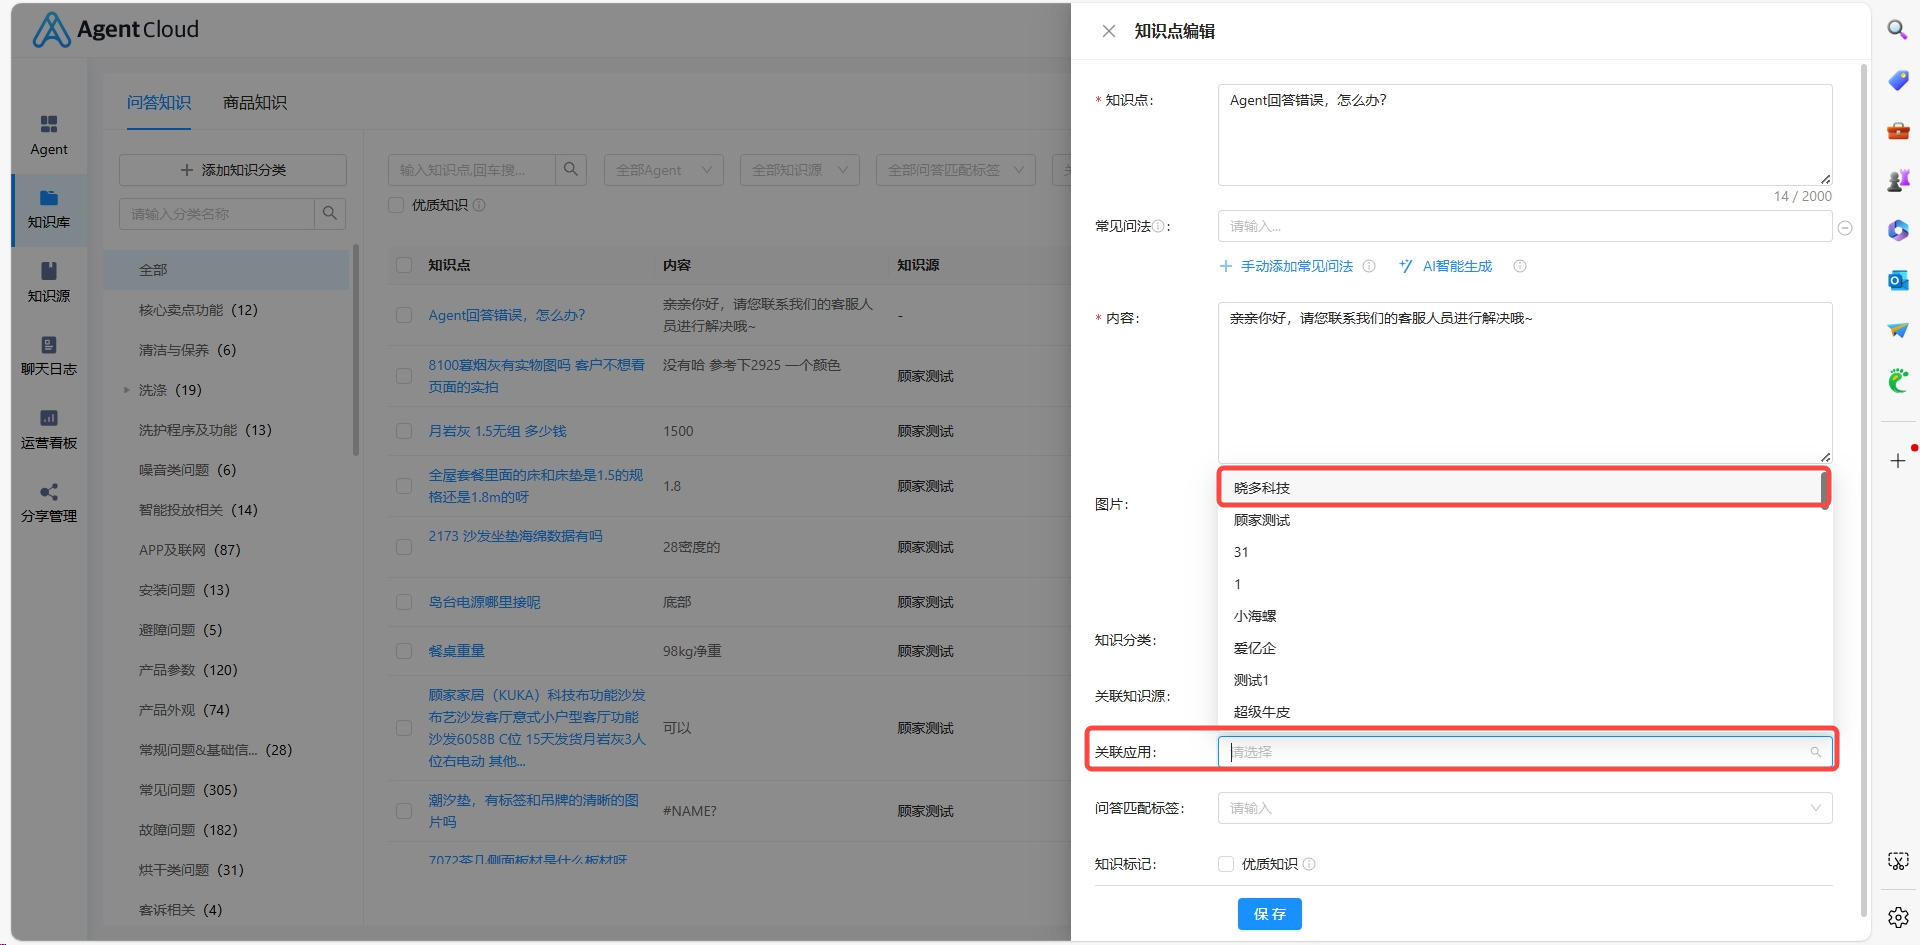Open the 知识源 sidebar section
Image resolution: width=1920 pixels, height=945 pixels.
tap(49, 282)
